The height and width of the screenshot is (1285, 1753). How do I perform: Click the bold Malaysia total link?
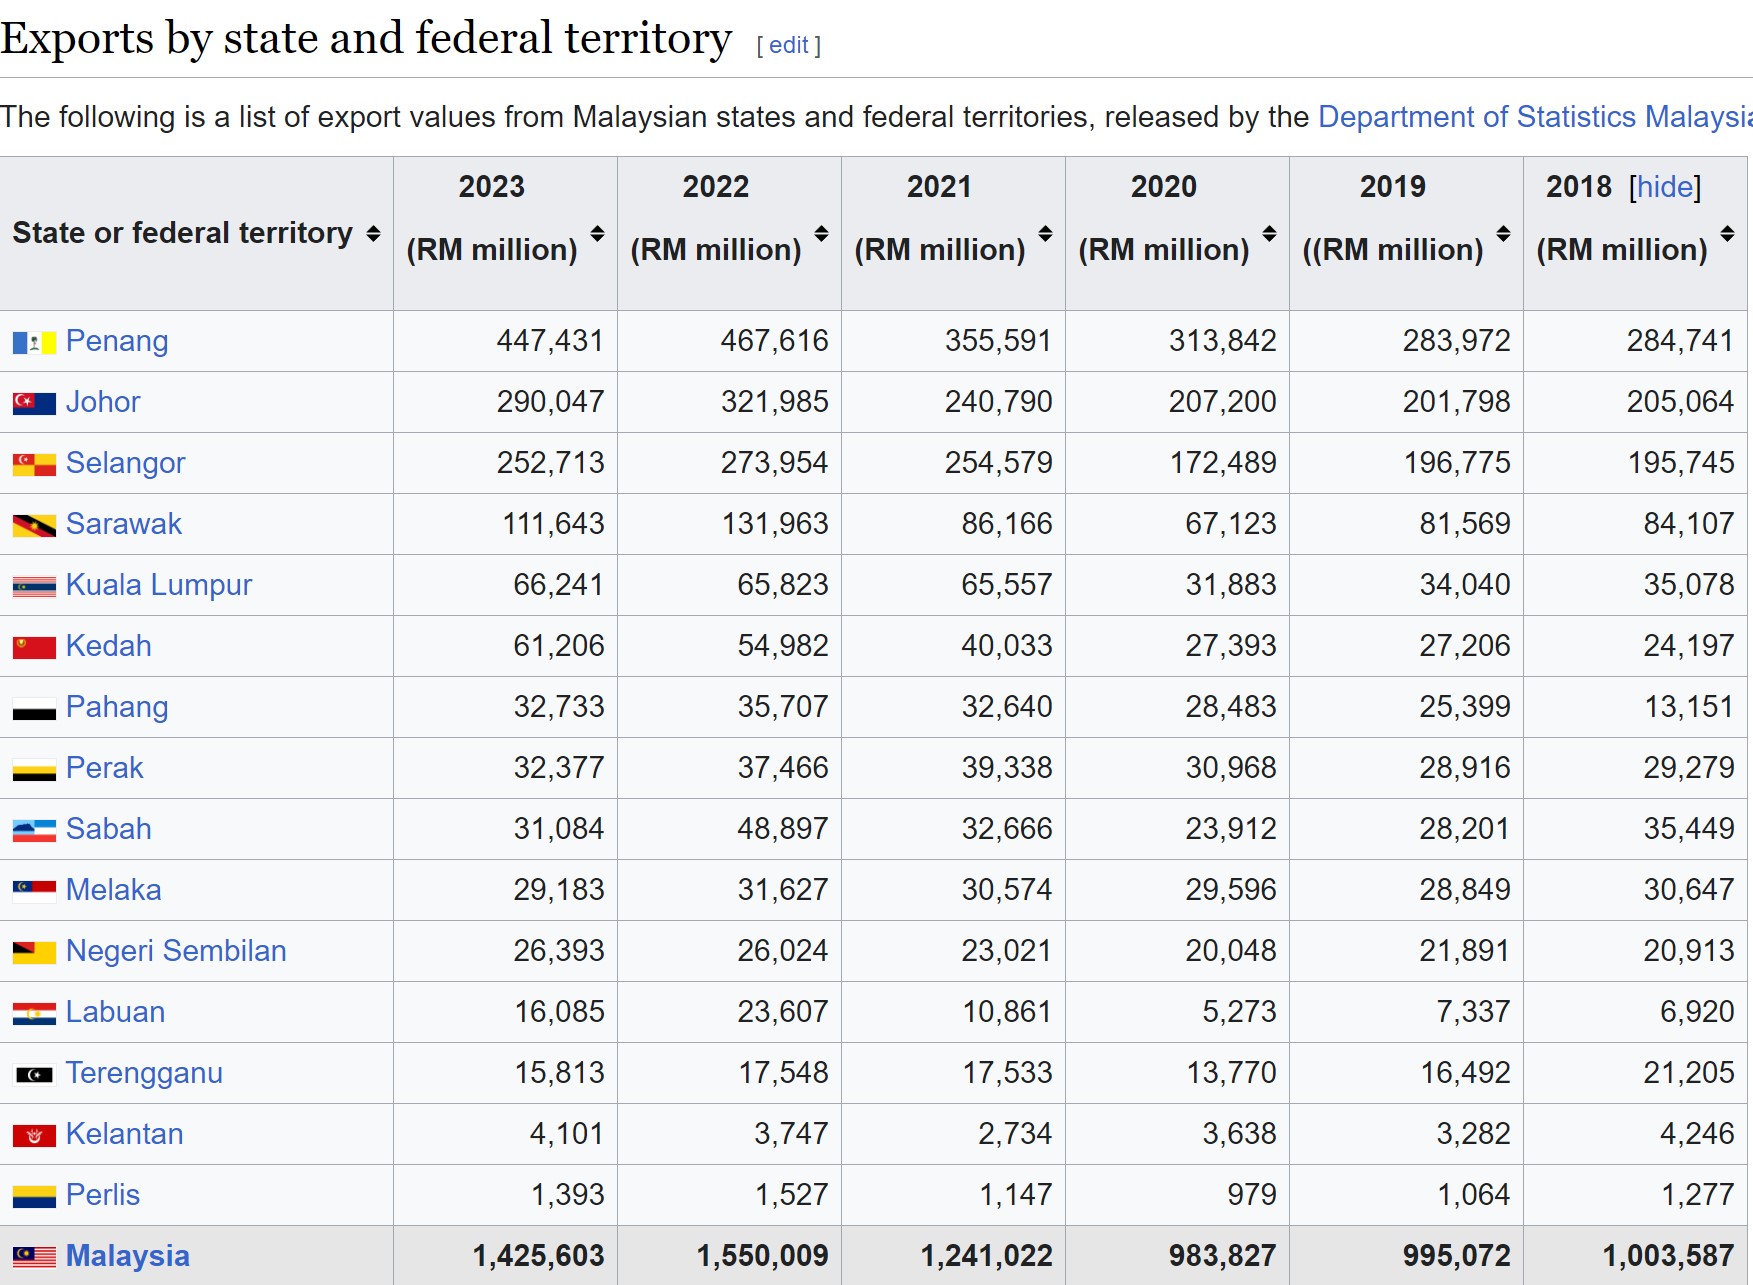coord(127,1256)
